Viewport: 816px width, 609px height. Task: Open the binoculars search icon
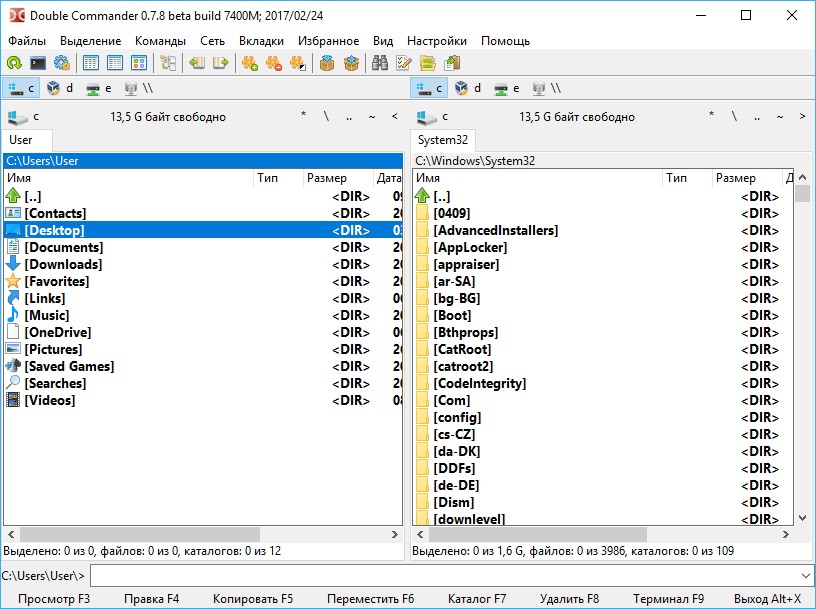point(380,63)
